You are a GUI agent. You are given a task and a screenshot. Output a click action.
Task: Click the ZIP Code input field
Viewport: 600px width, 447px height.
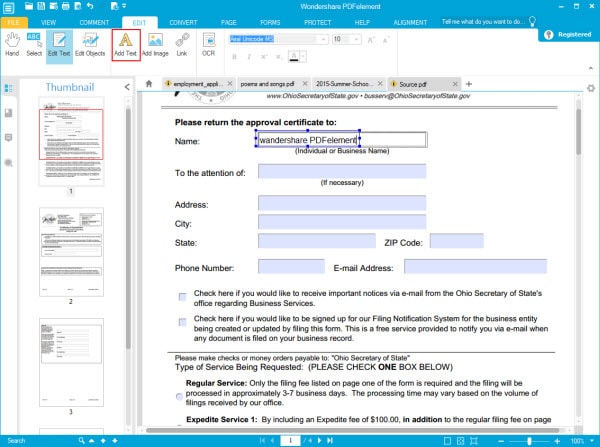457,241
